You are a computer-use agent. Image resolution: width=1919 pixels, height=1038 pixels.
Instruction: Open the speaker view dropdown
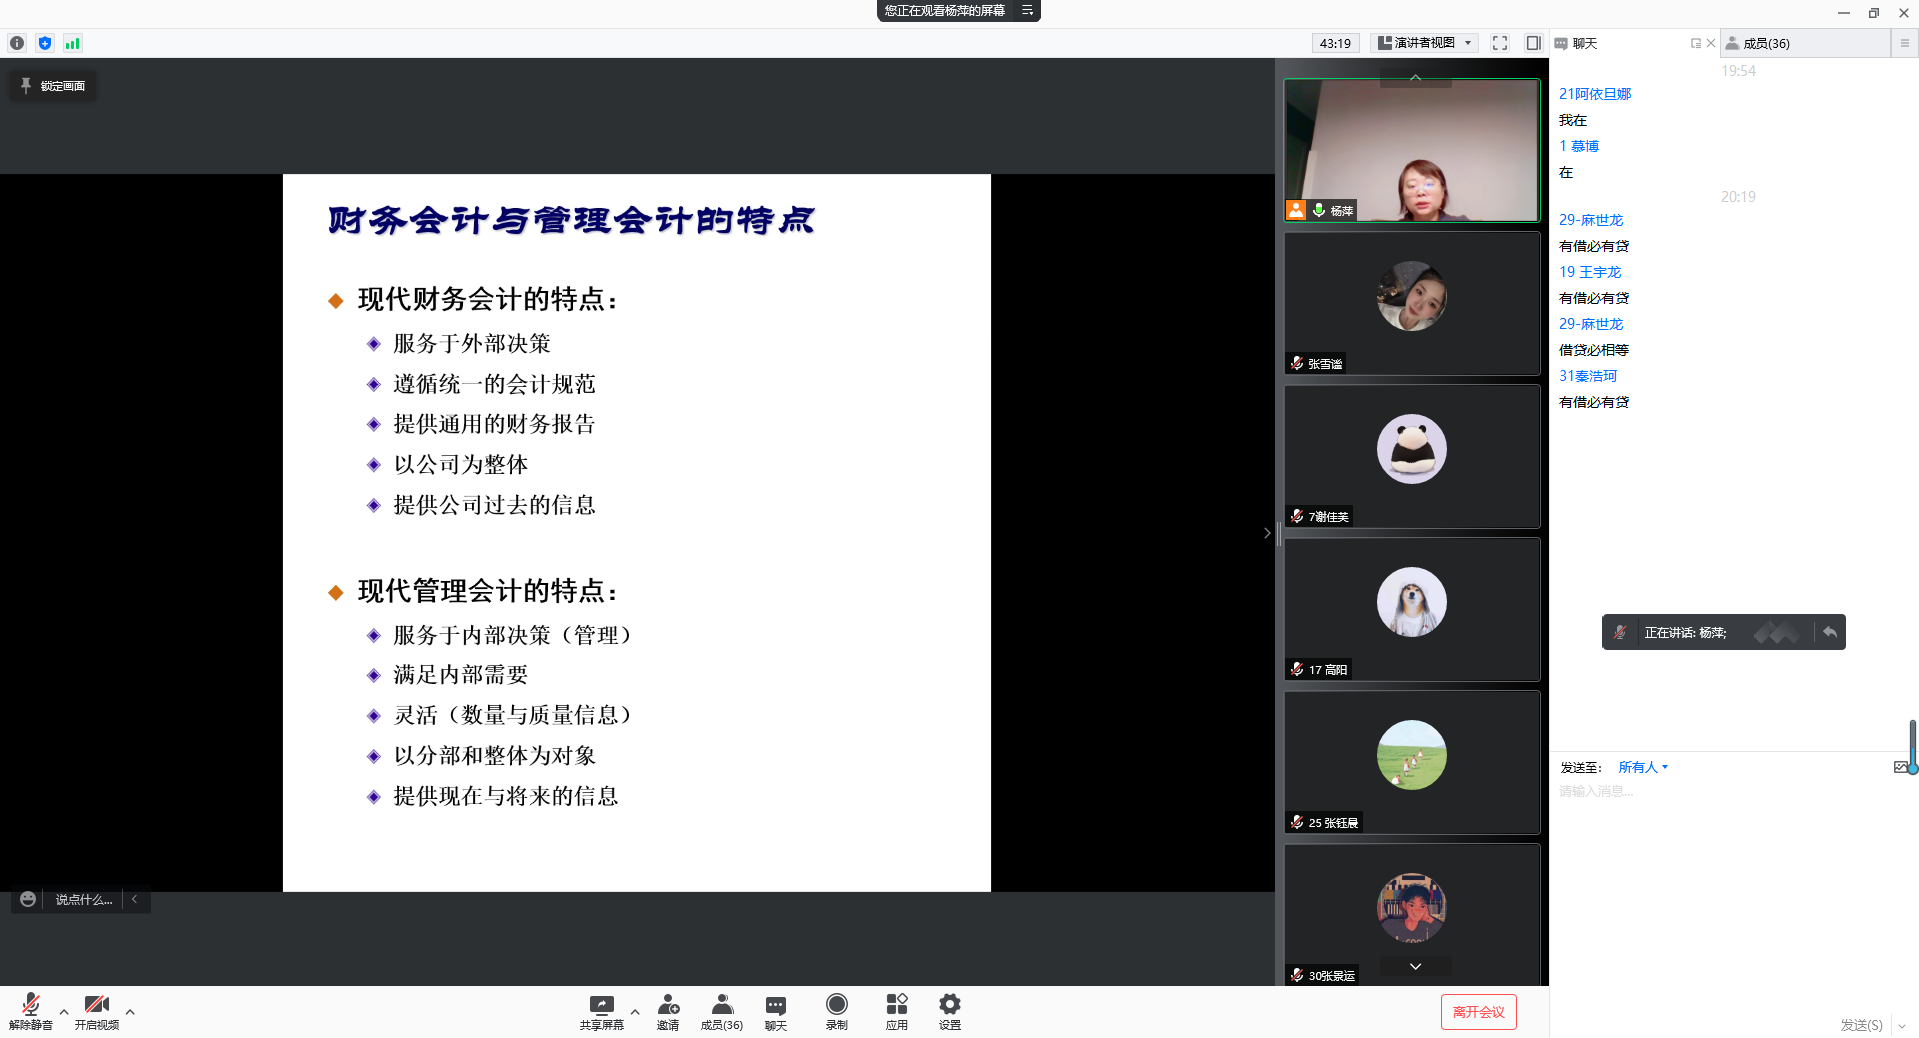tap(1426, 43)
